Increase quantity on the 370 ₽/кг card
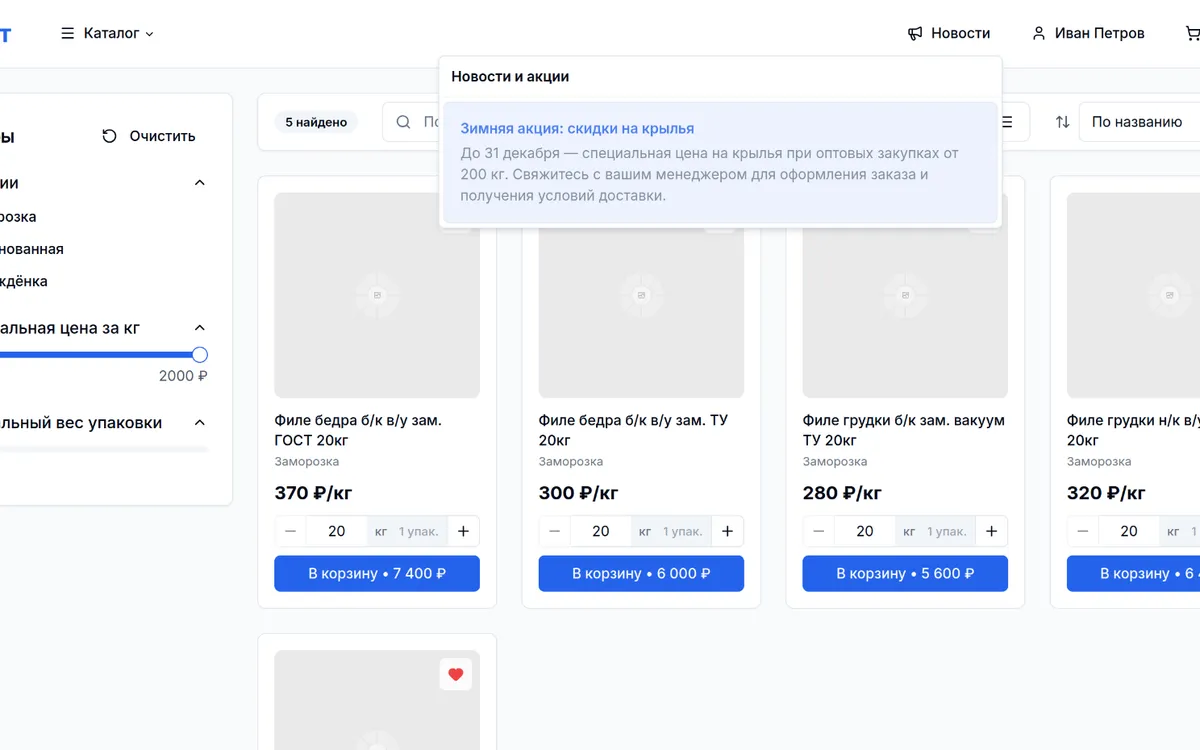1200x750 pixels. (x=463, y=531)
